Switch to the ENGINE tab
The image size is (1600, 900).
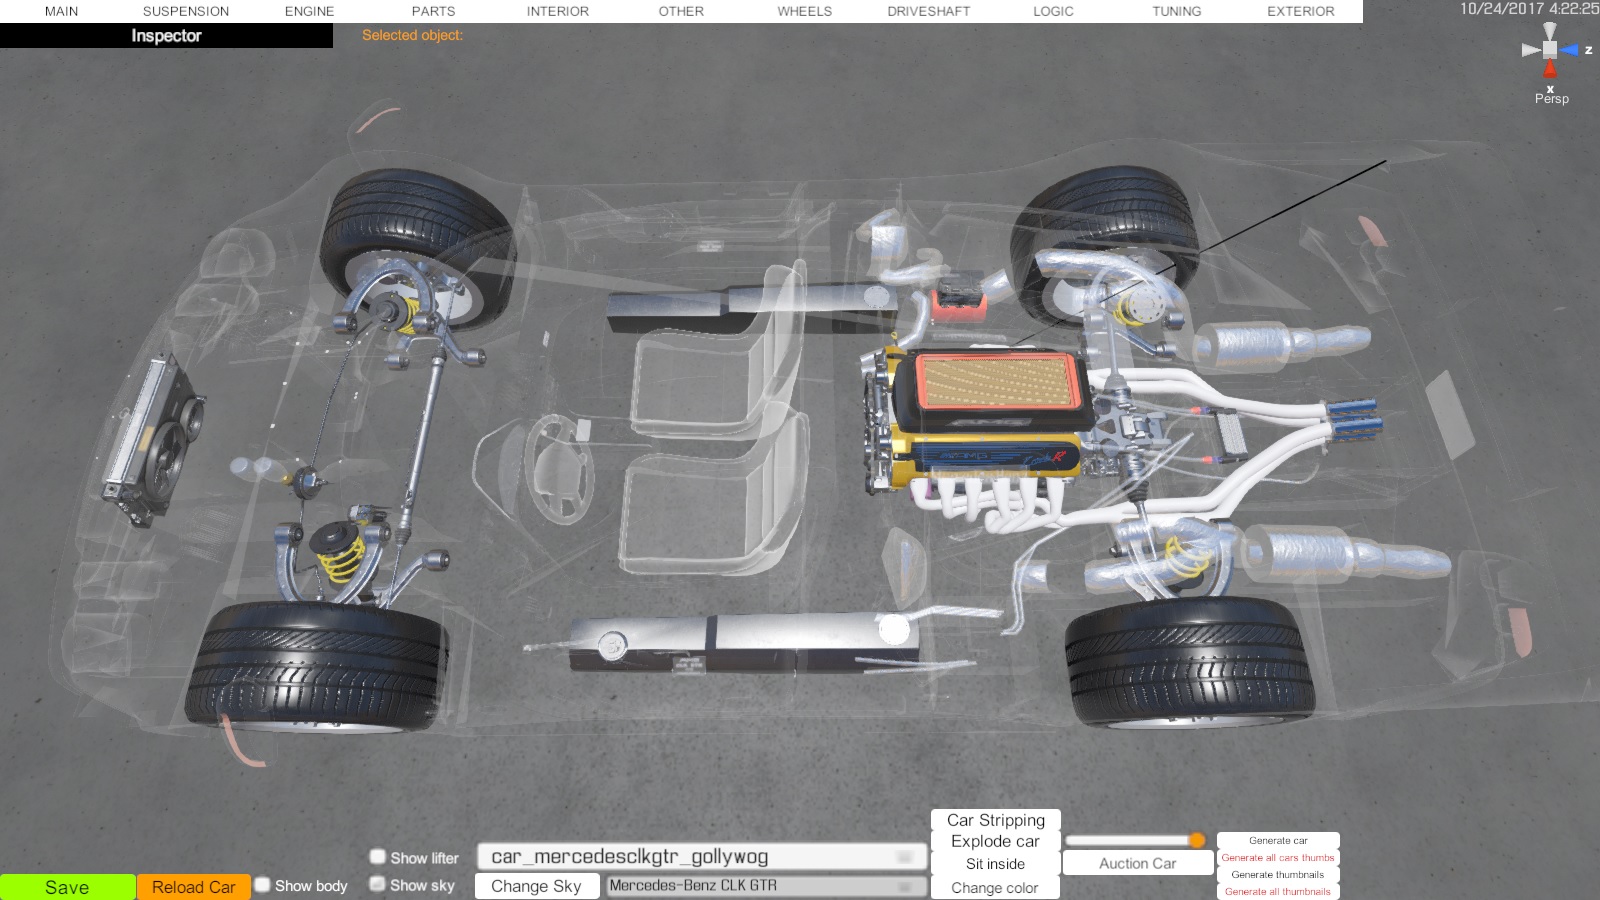309,11
